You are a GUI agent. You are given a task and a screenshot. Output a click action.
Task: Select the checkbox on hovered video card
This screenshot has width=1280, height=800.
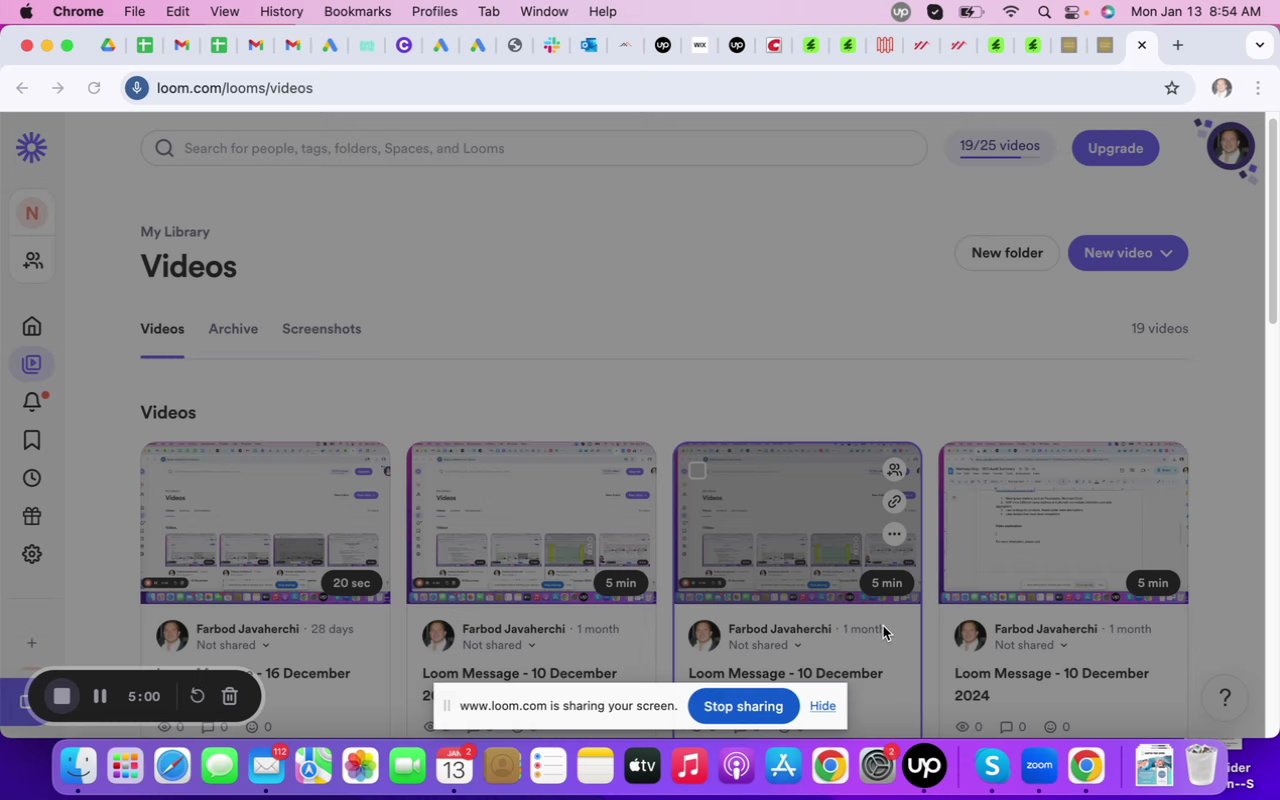coord(698,470)
